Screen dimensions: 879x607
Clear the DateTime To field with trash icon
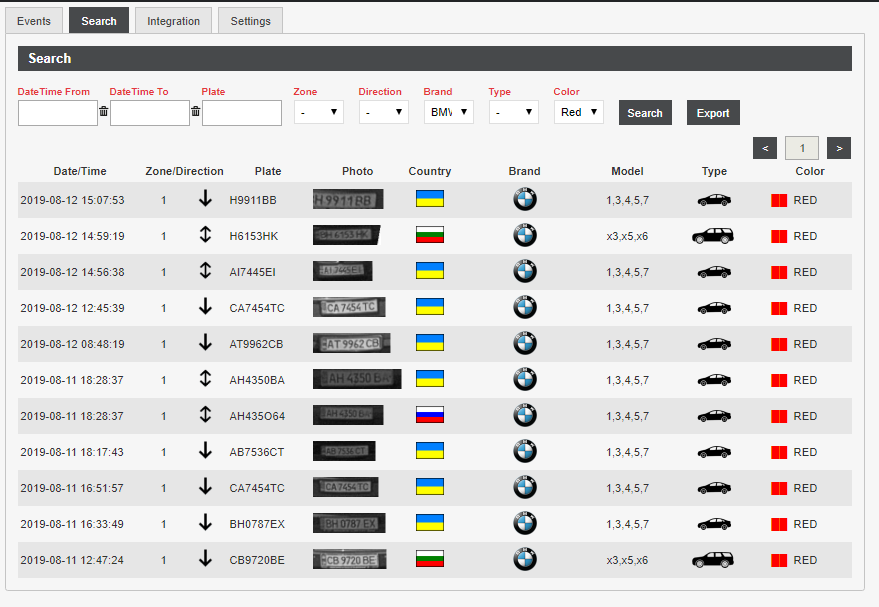[196, 111]
